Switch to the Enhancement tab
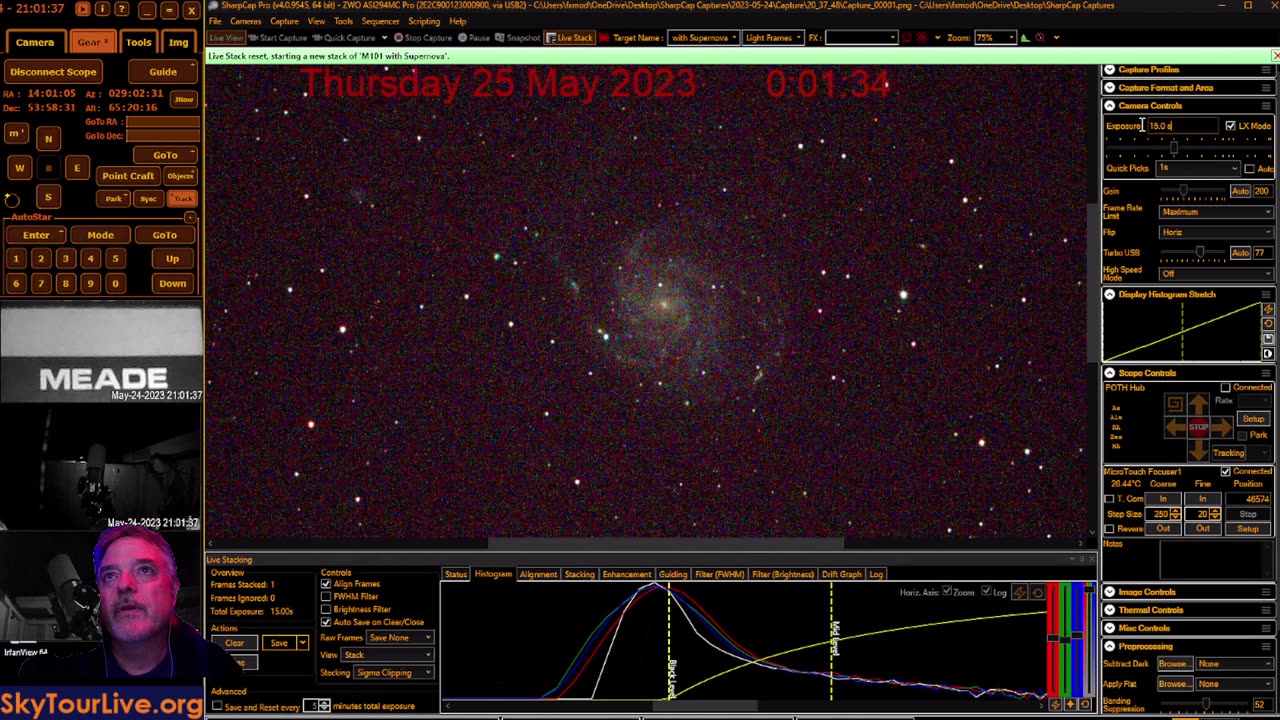 pos(627,575)
